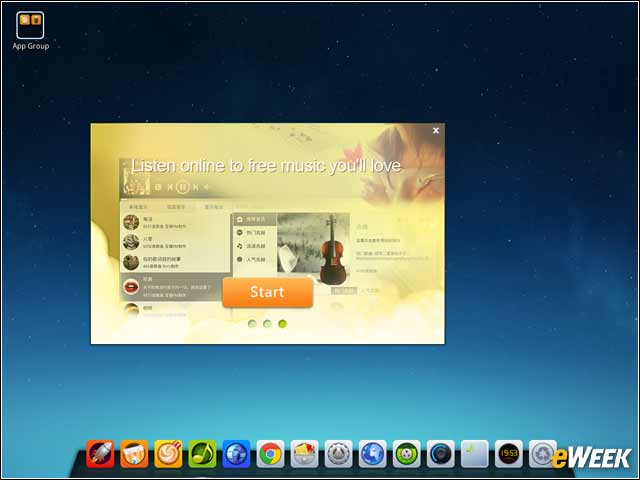Open the blue square globe browser icon
The width and height of the screenshot is (640, 480).
(236, 454)
